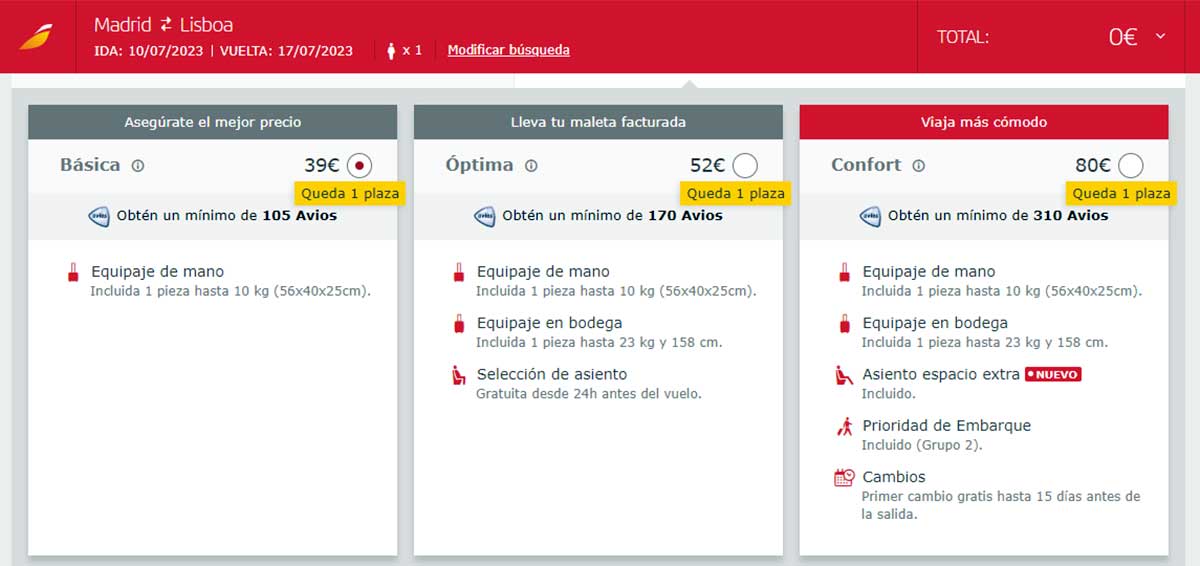Click Equipaje en bodega in Óptima
Viewport: 1200px width, 566px height.
coord(550,323)
